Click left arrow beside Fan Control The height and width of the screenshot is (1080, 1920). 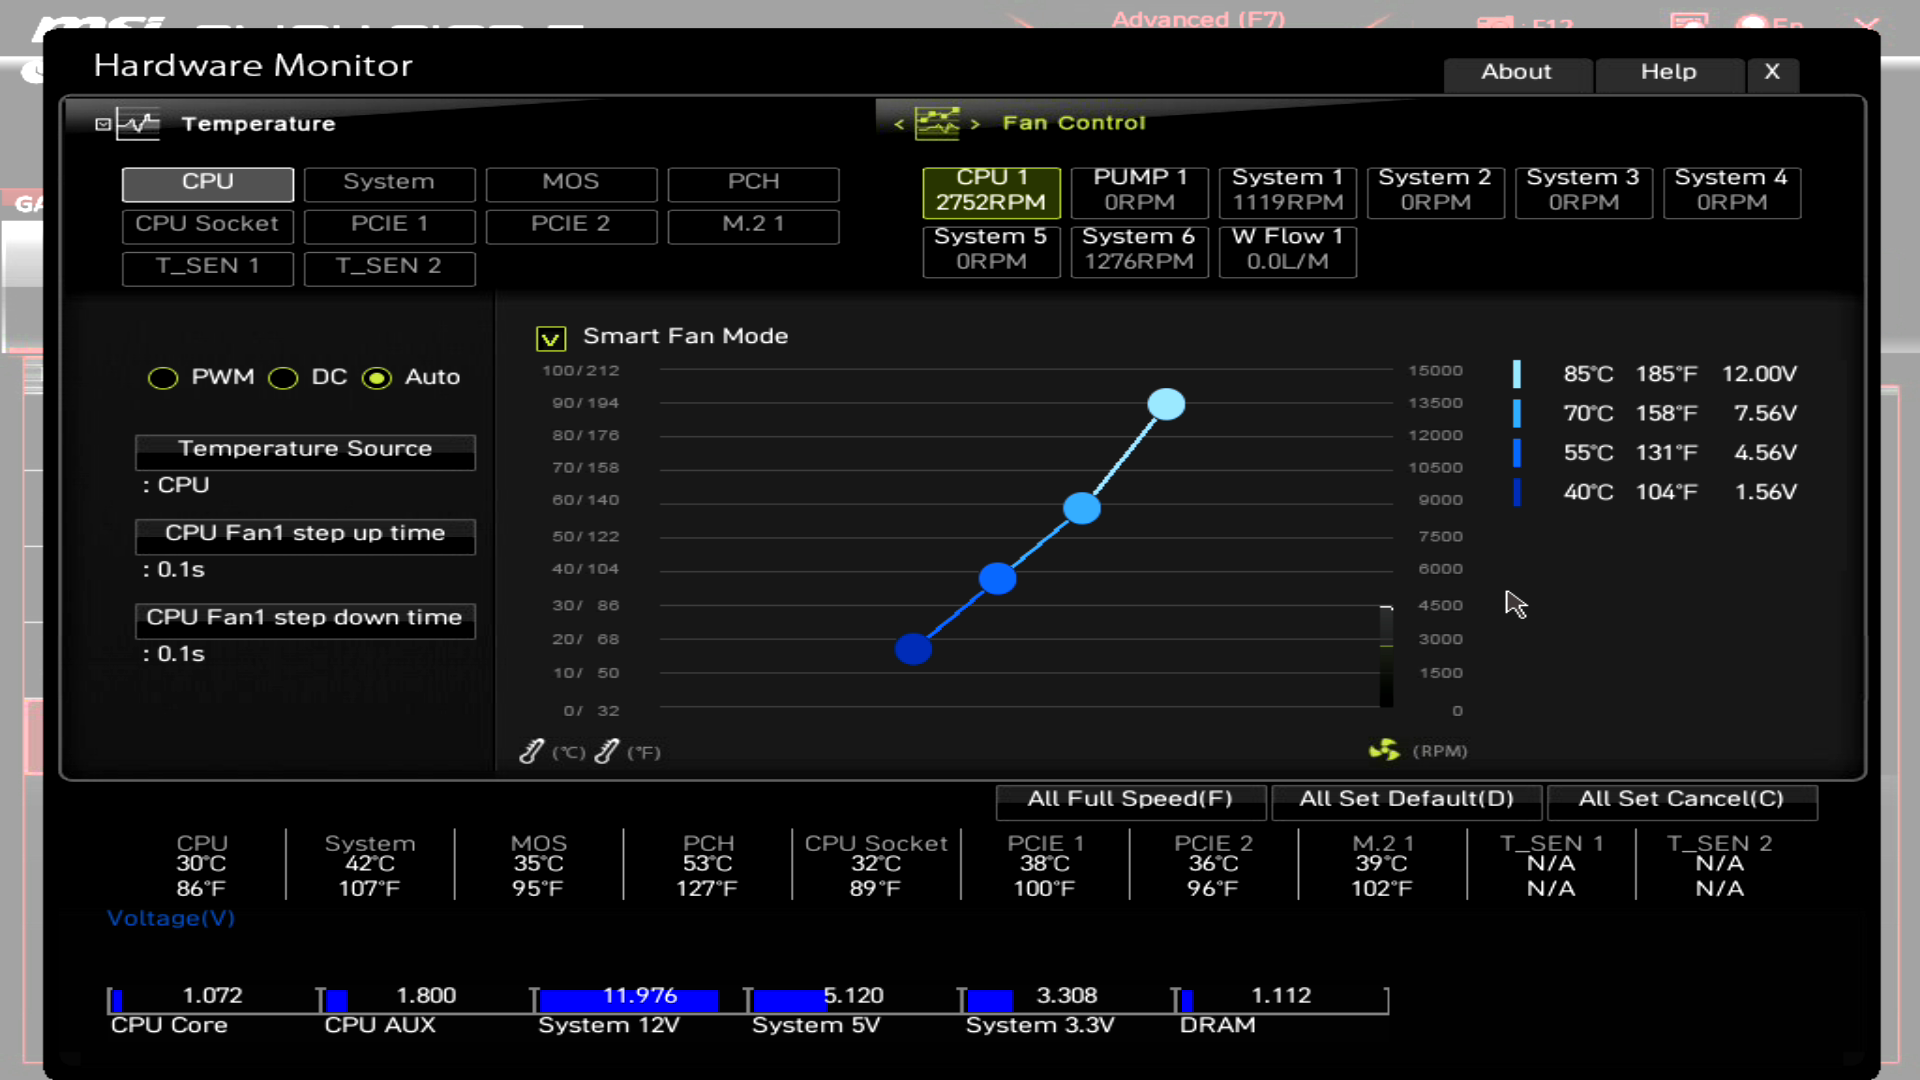899,124
